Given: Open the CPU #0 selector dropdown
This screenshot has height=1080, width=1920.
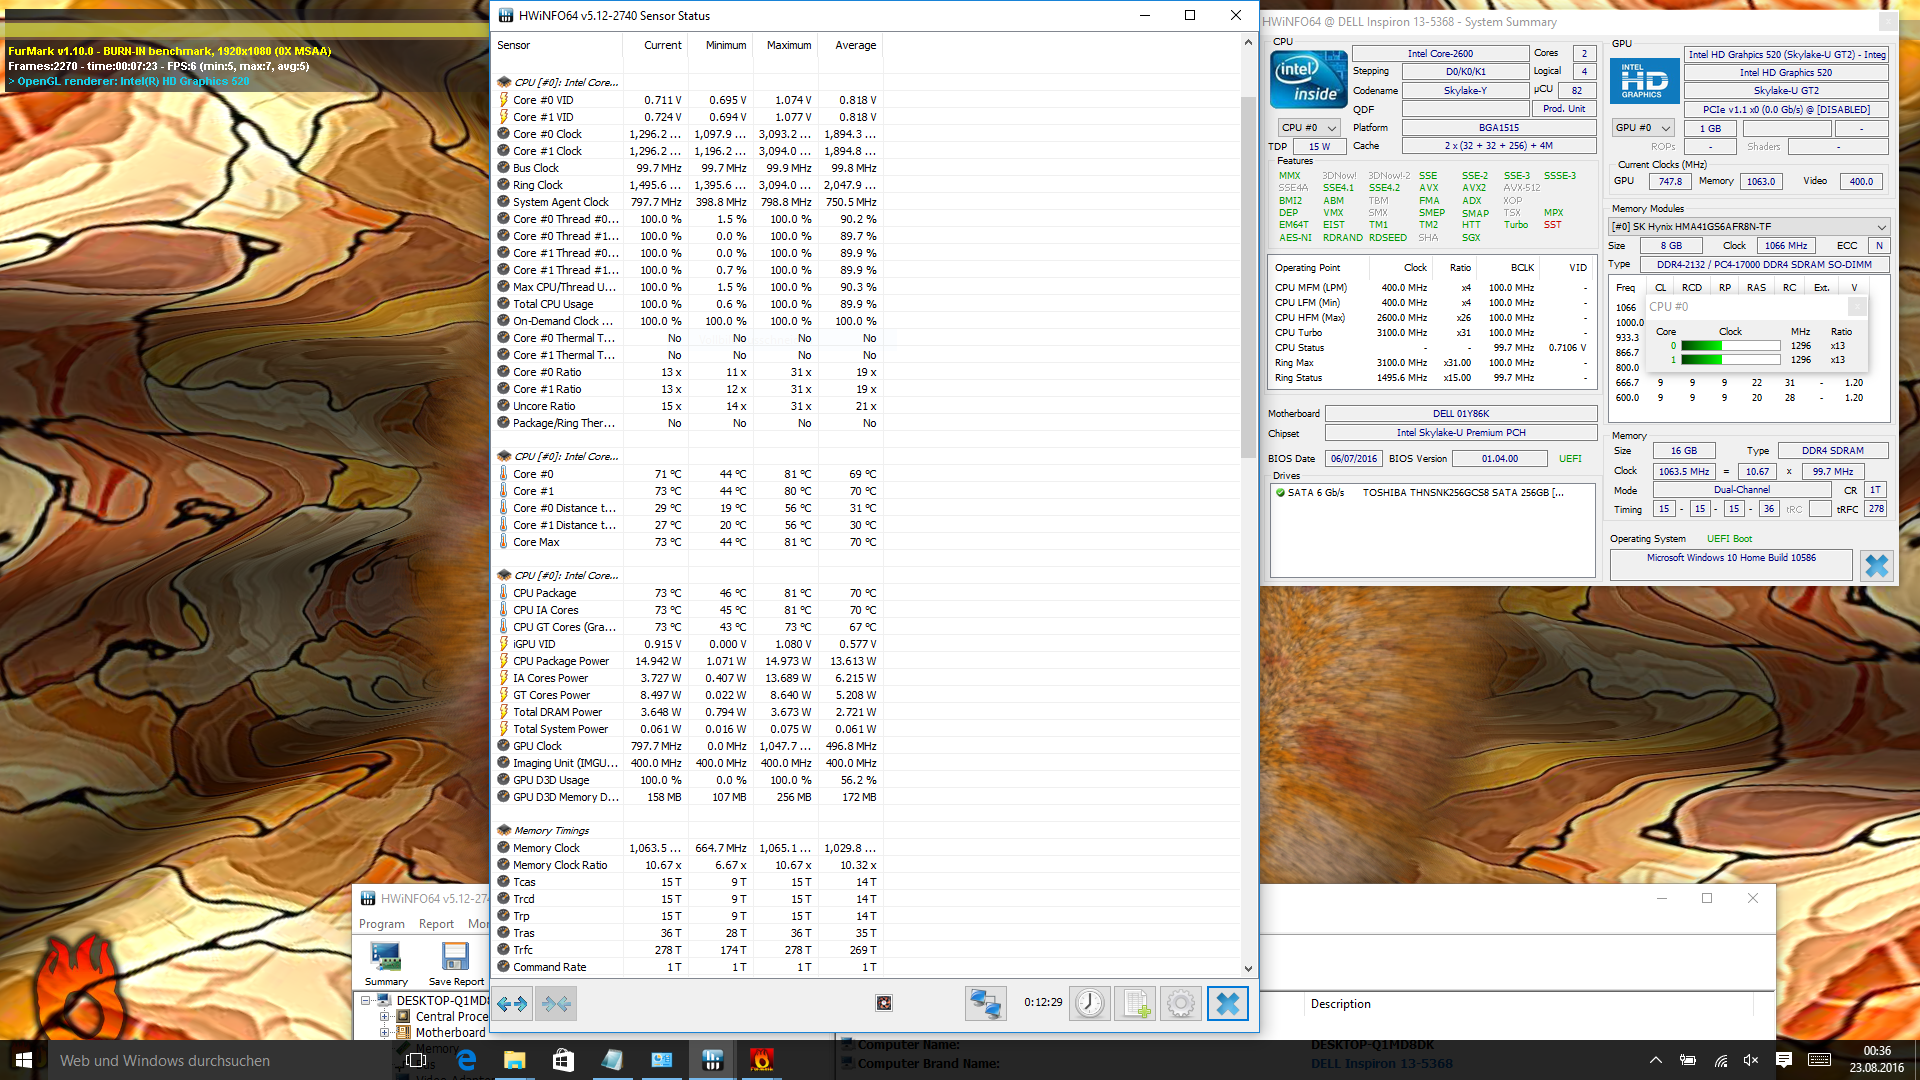Looking at the screenshot, I should pyautogui.click(x=1309, y=128).
